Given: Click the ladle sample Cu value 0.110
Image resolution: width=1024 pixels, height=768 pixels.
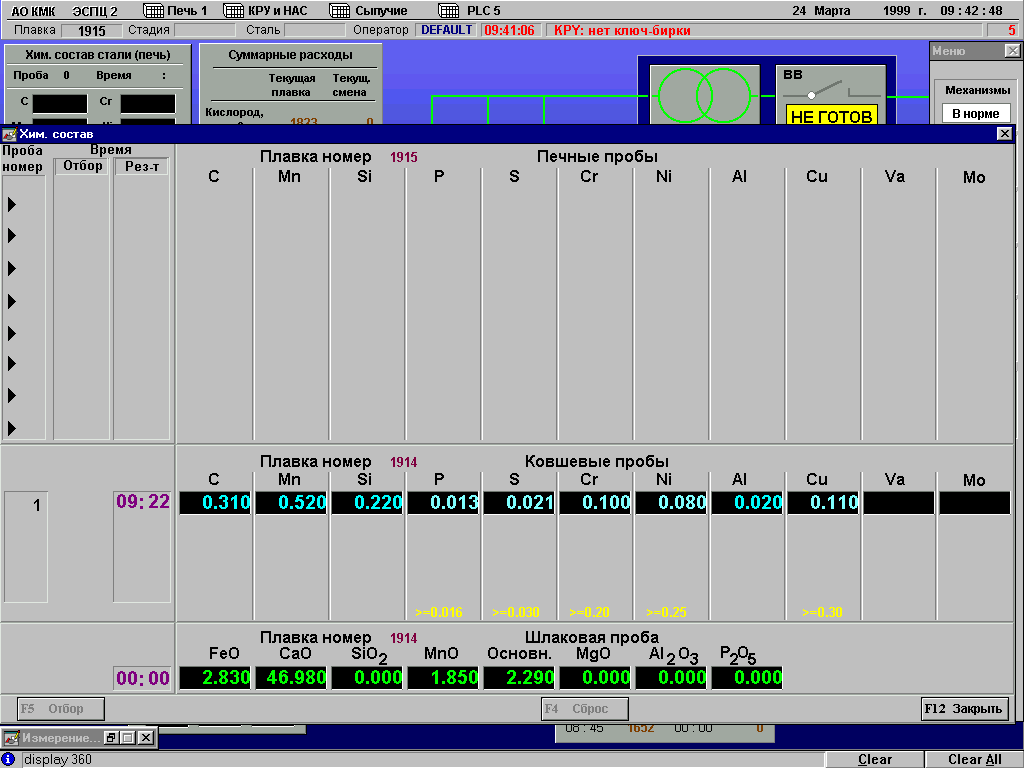Looking at the screenshot, I should (x=823, y=503).
